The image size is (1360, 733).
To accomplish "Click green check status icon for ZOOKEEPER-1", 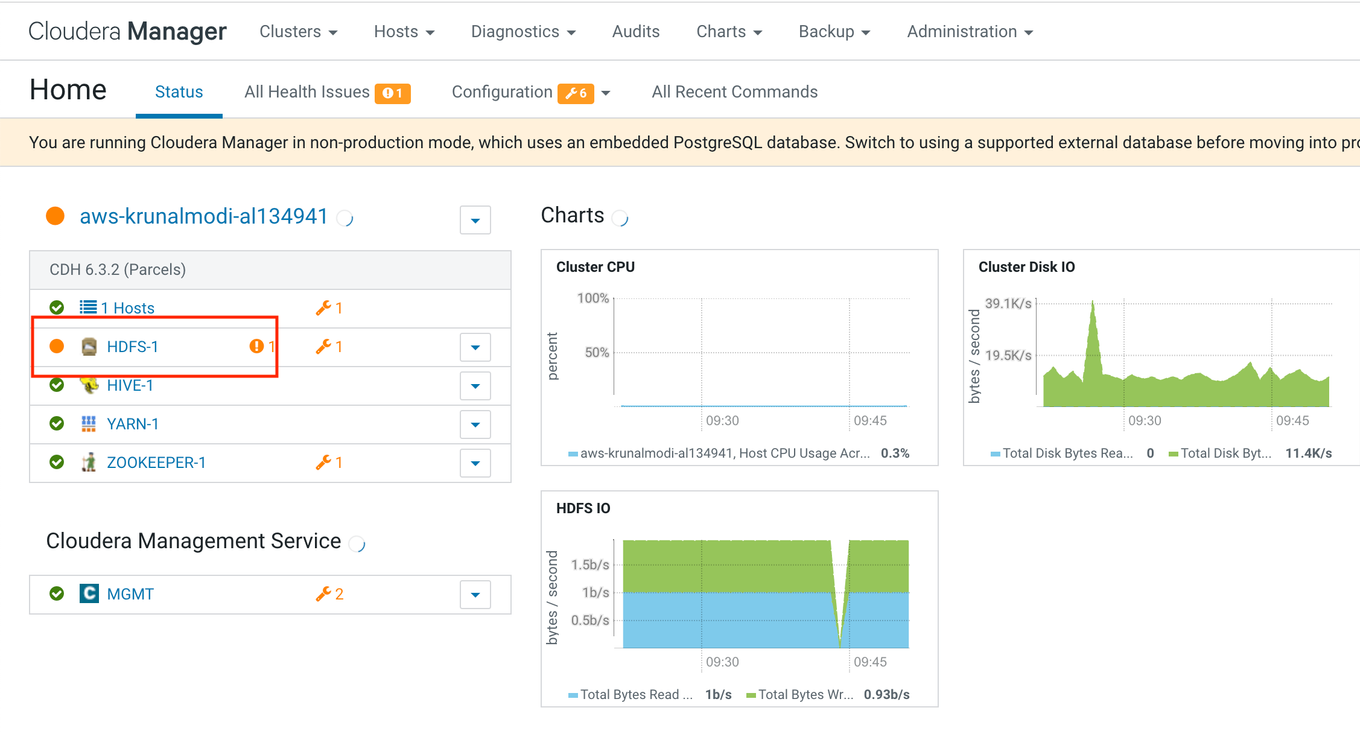I will pos(57,462).
